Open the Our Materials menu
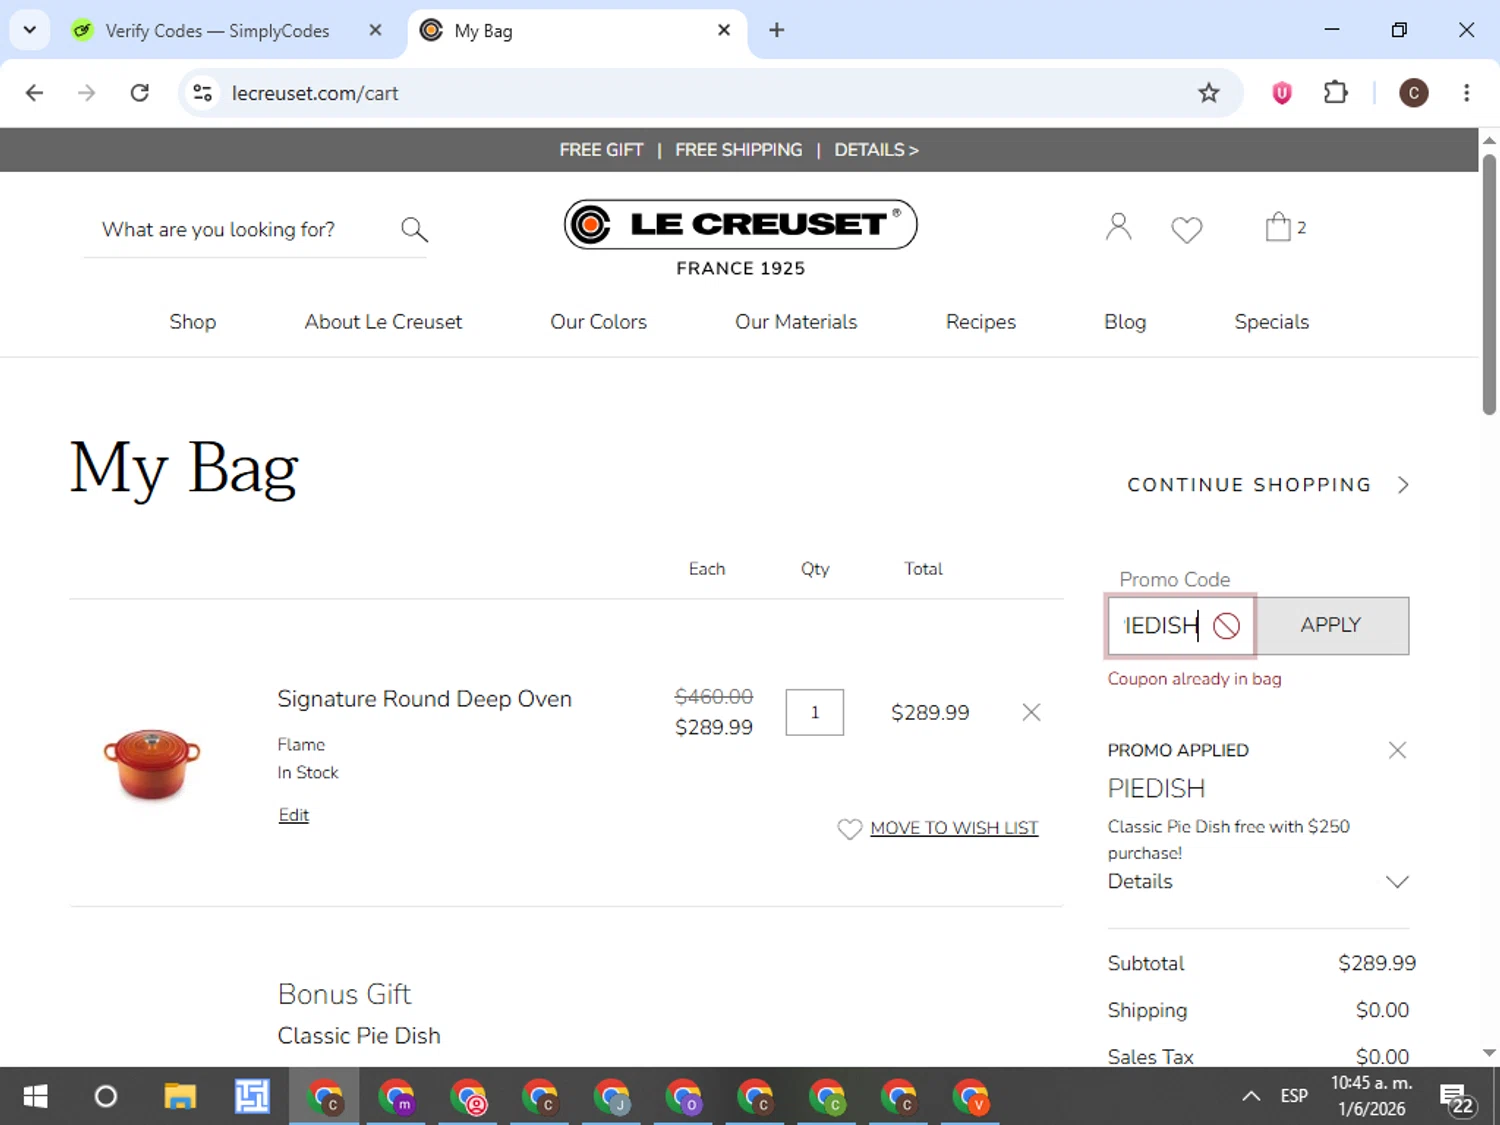The width and height of the screenshot is (1500, 1125). click(x=796, y=322)
